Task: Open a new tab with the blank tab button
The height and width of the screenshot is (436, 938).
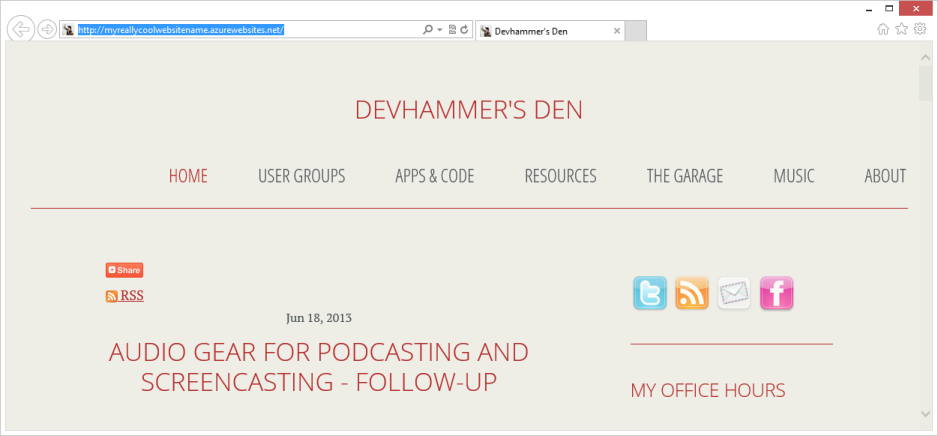Action: [x=635, y=31]
